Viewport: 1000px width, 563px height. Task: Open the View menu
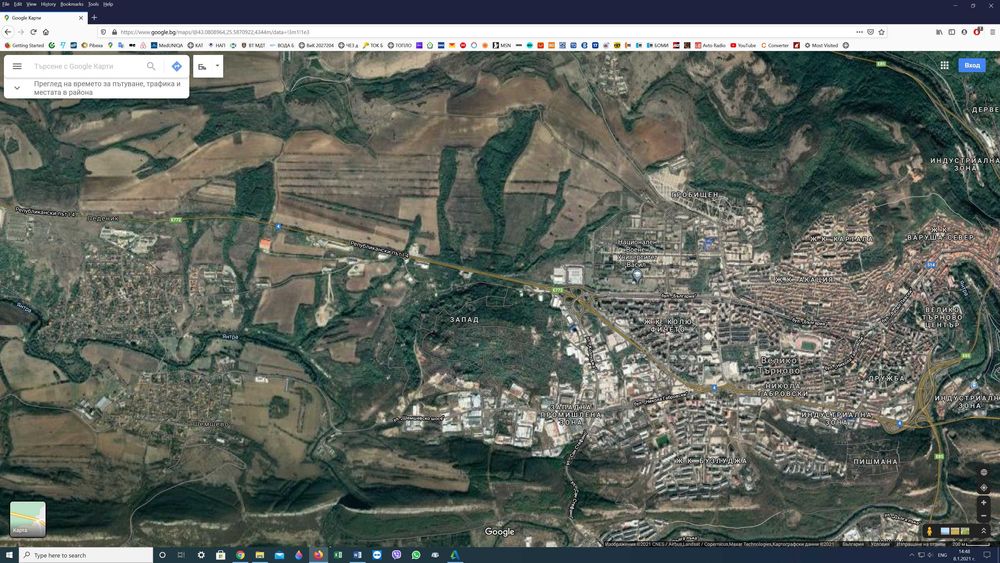(31, 4)
